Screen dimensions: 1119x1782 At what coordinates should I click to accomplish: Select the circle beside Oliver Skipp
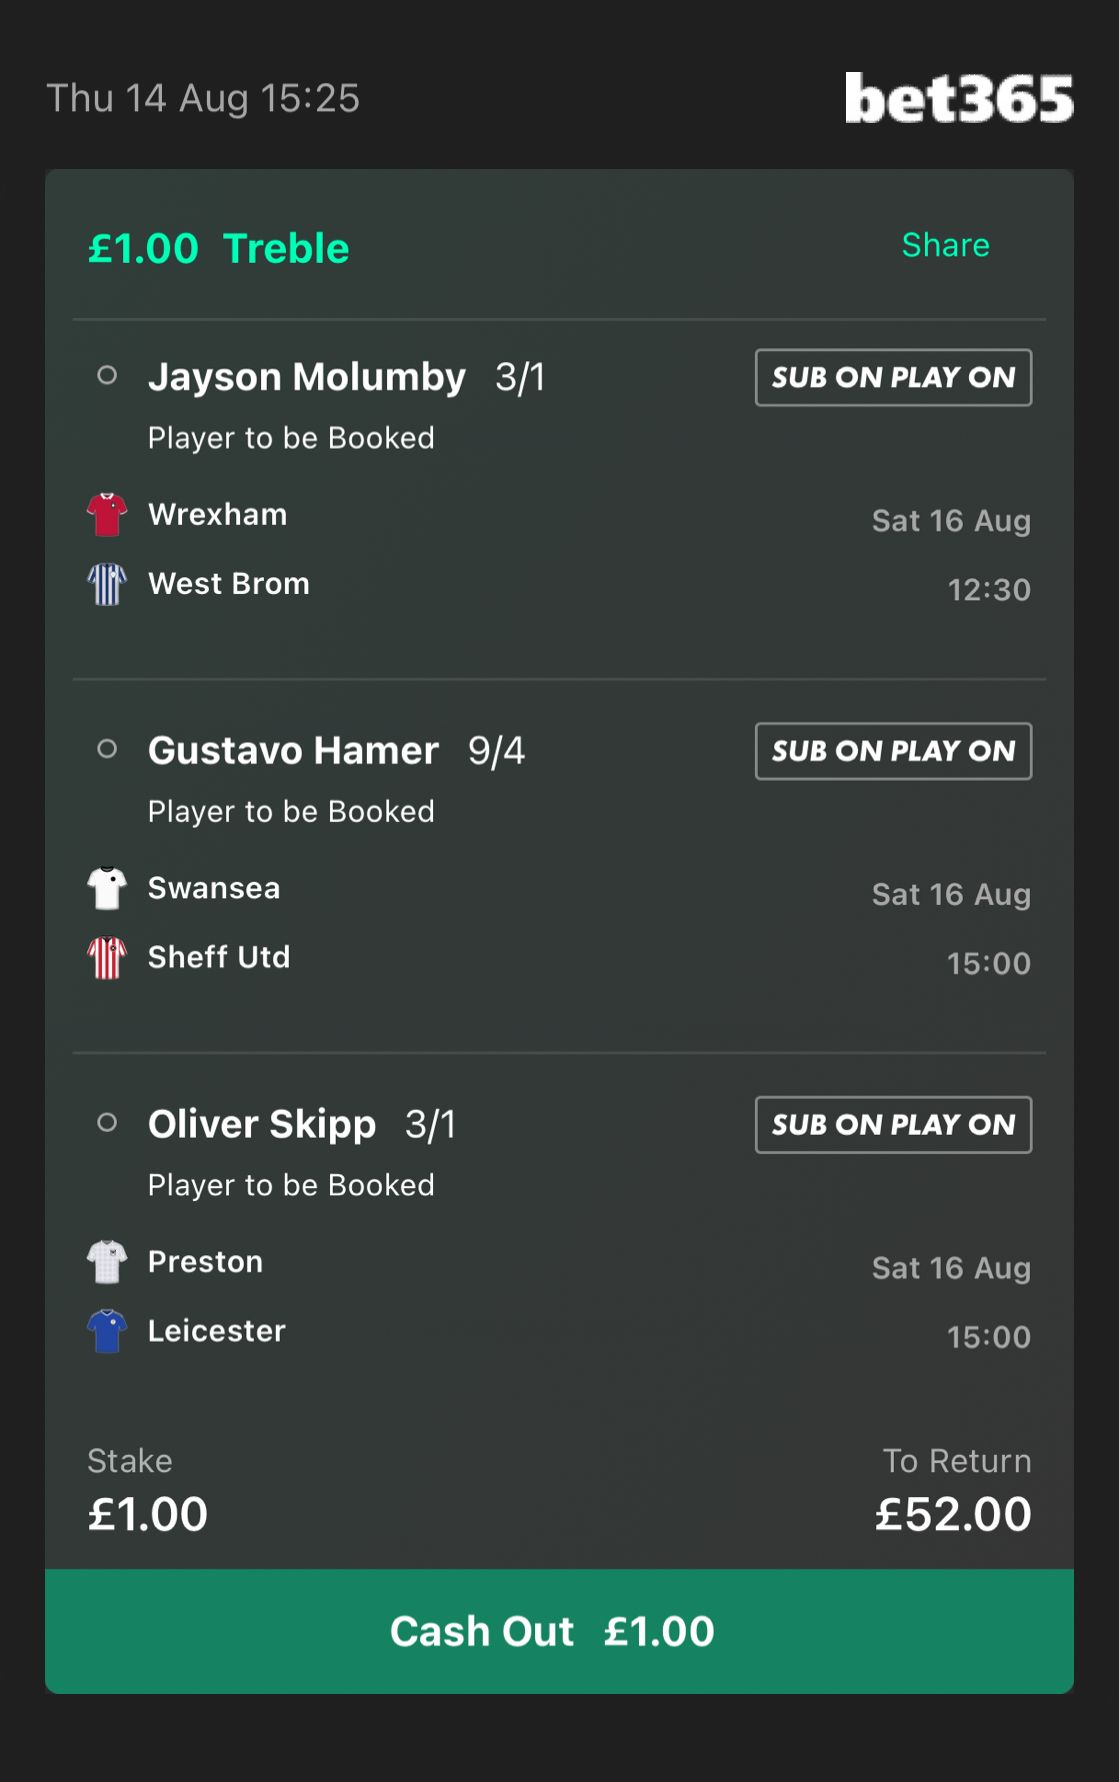tap(107, 1123)
